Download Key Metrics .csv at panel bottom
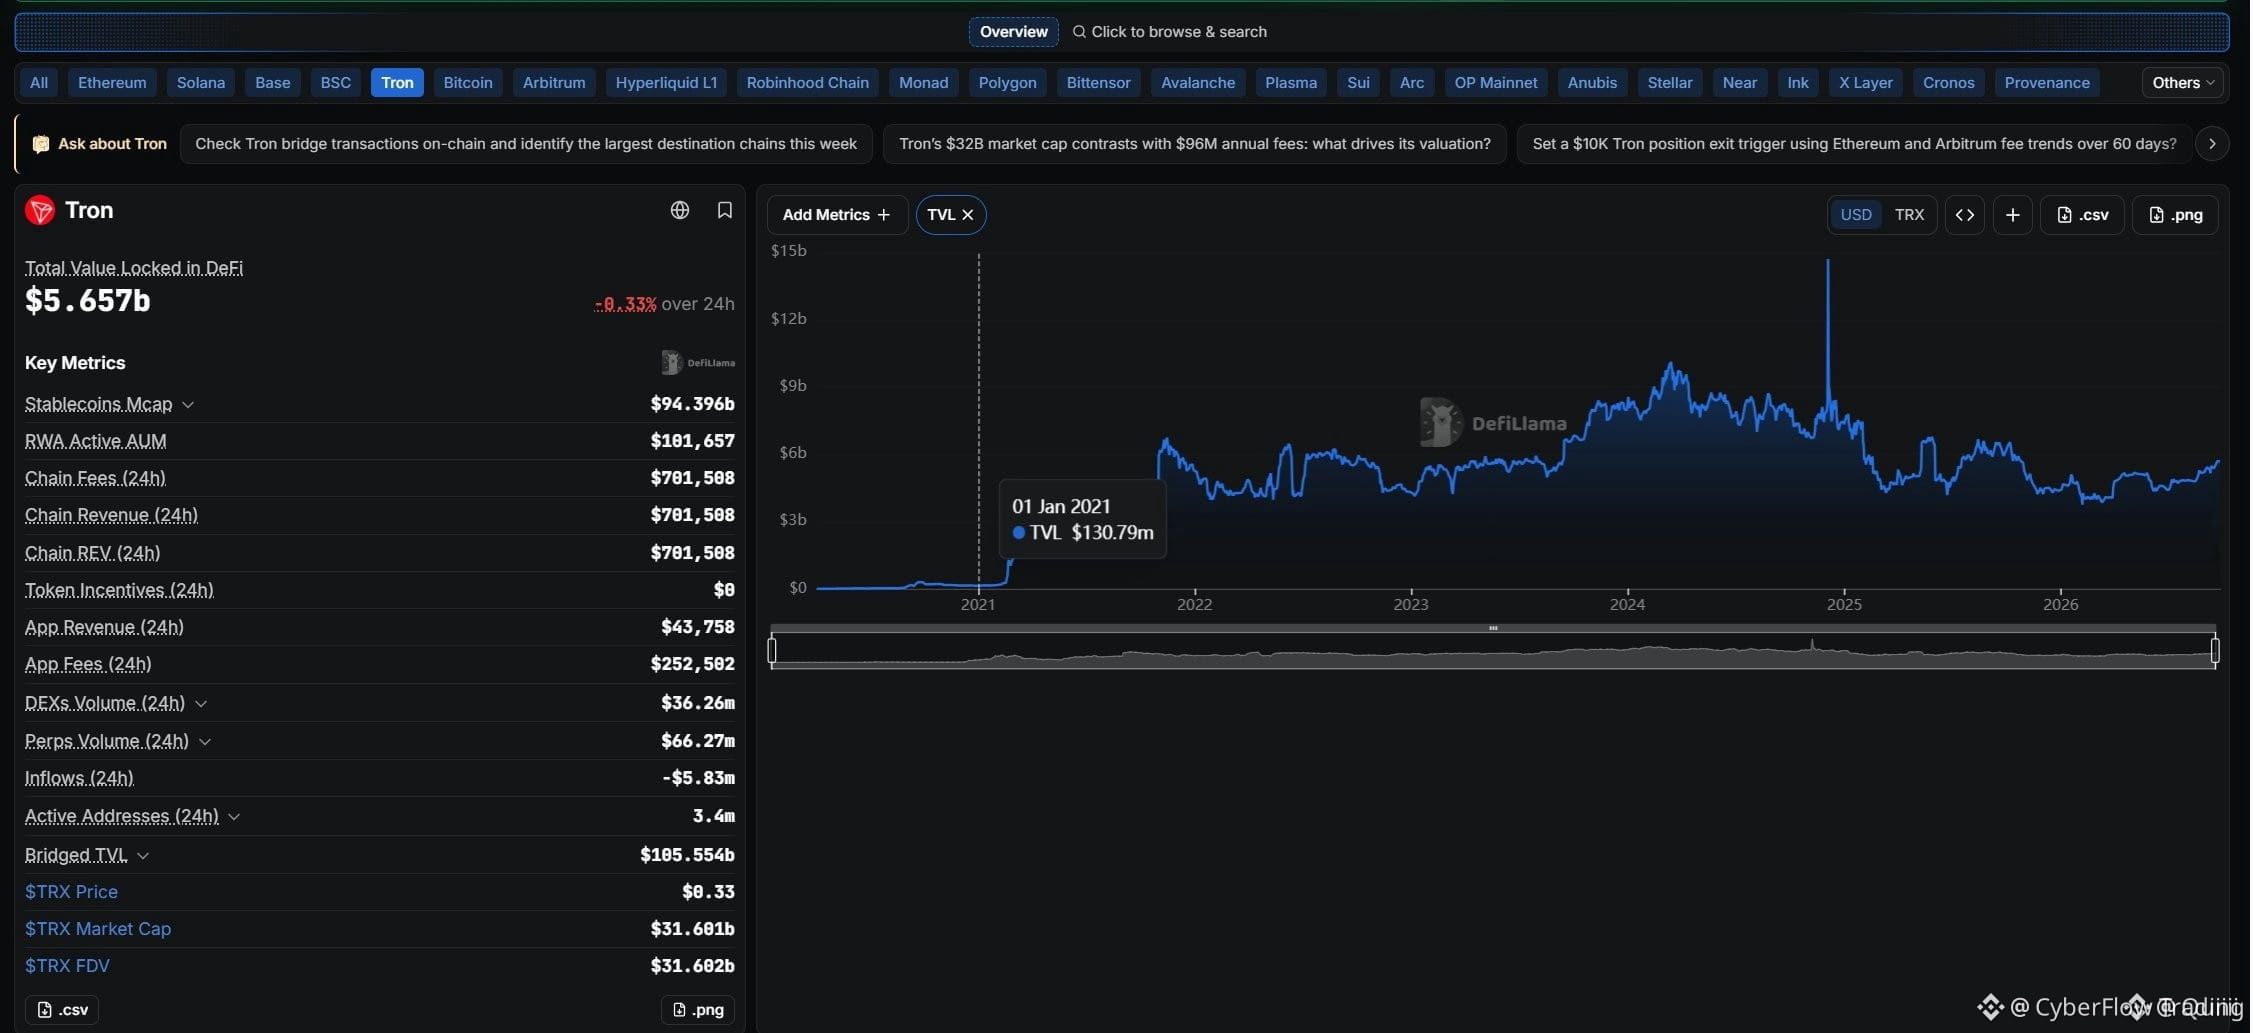The width and height of the screenshot is (2253, 1033). pos(62,1010)
